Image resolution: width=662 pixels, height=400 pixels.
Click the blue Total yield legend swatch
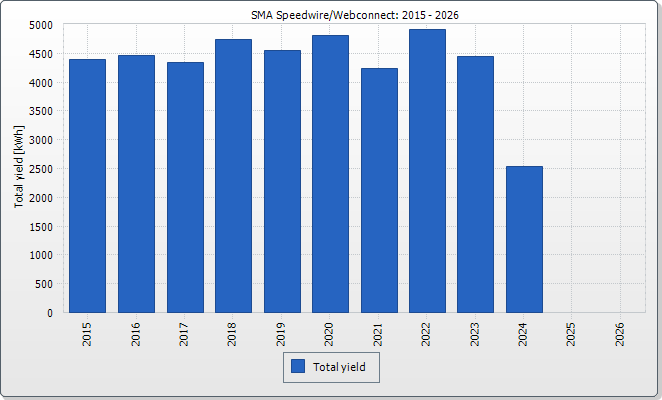point(297,367)
